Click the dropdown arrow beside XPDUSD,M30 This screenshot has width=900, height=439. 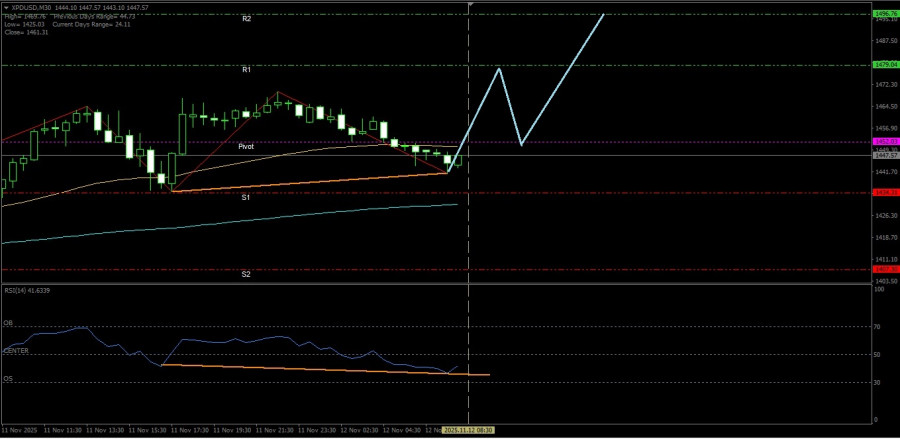[5, 7]
